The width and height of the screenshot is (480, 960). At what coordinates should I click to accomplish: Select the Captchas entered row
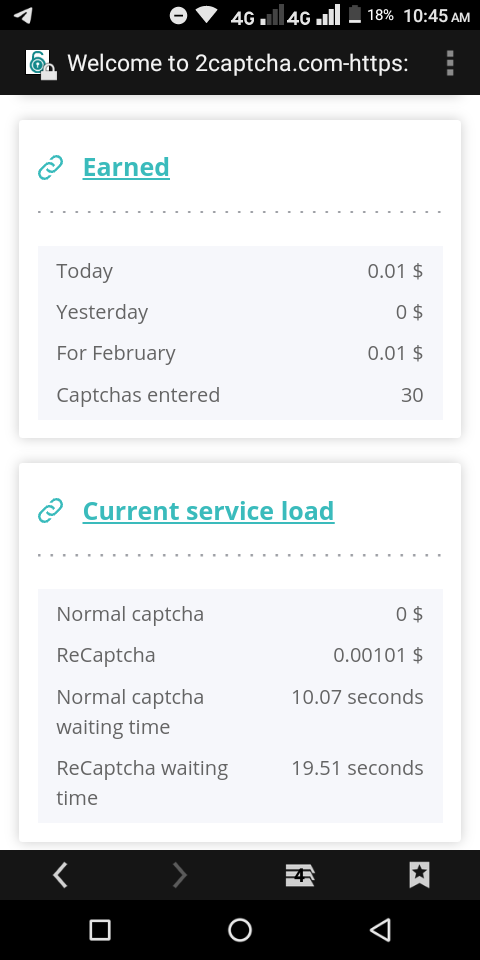pyautogui.click(x=240, y=395)
